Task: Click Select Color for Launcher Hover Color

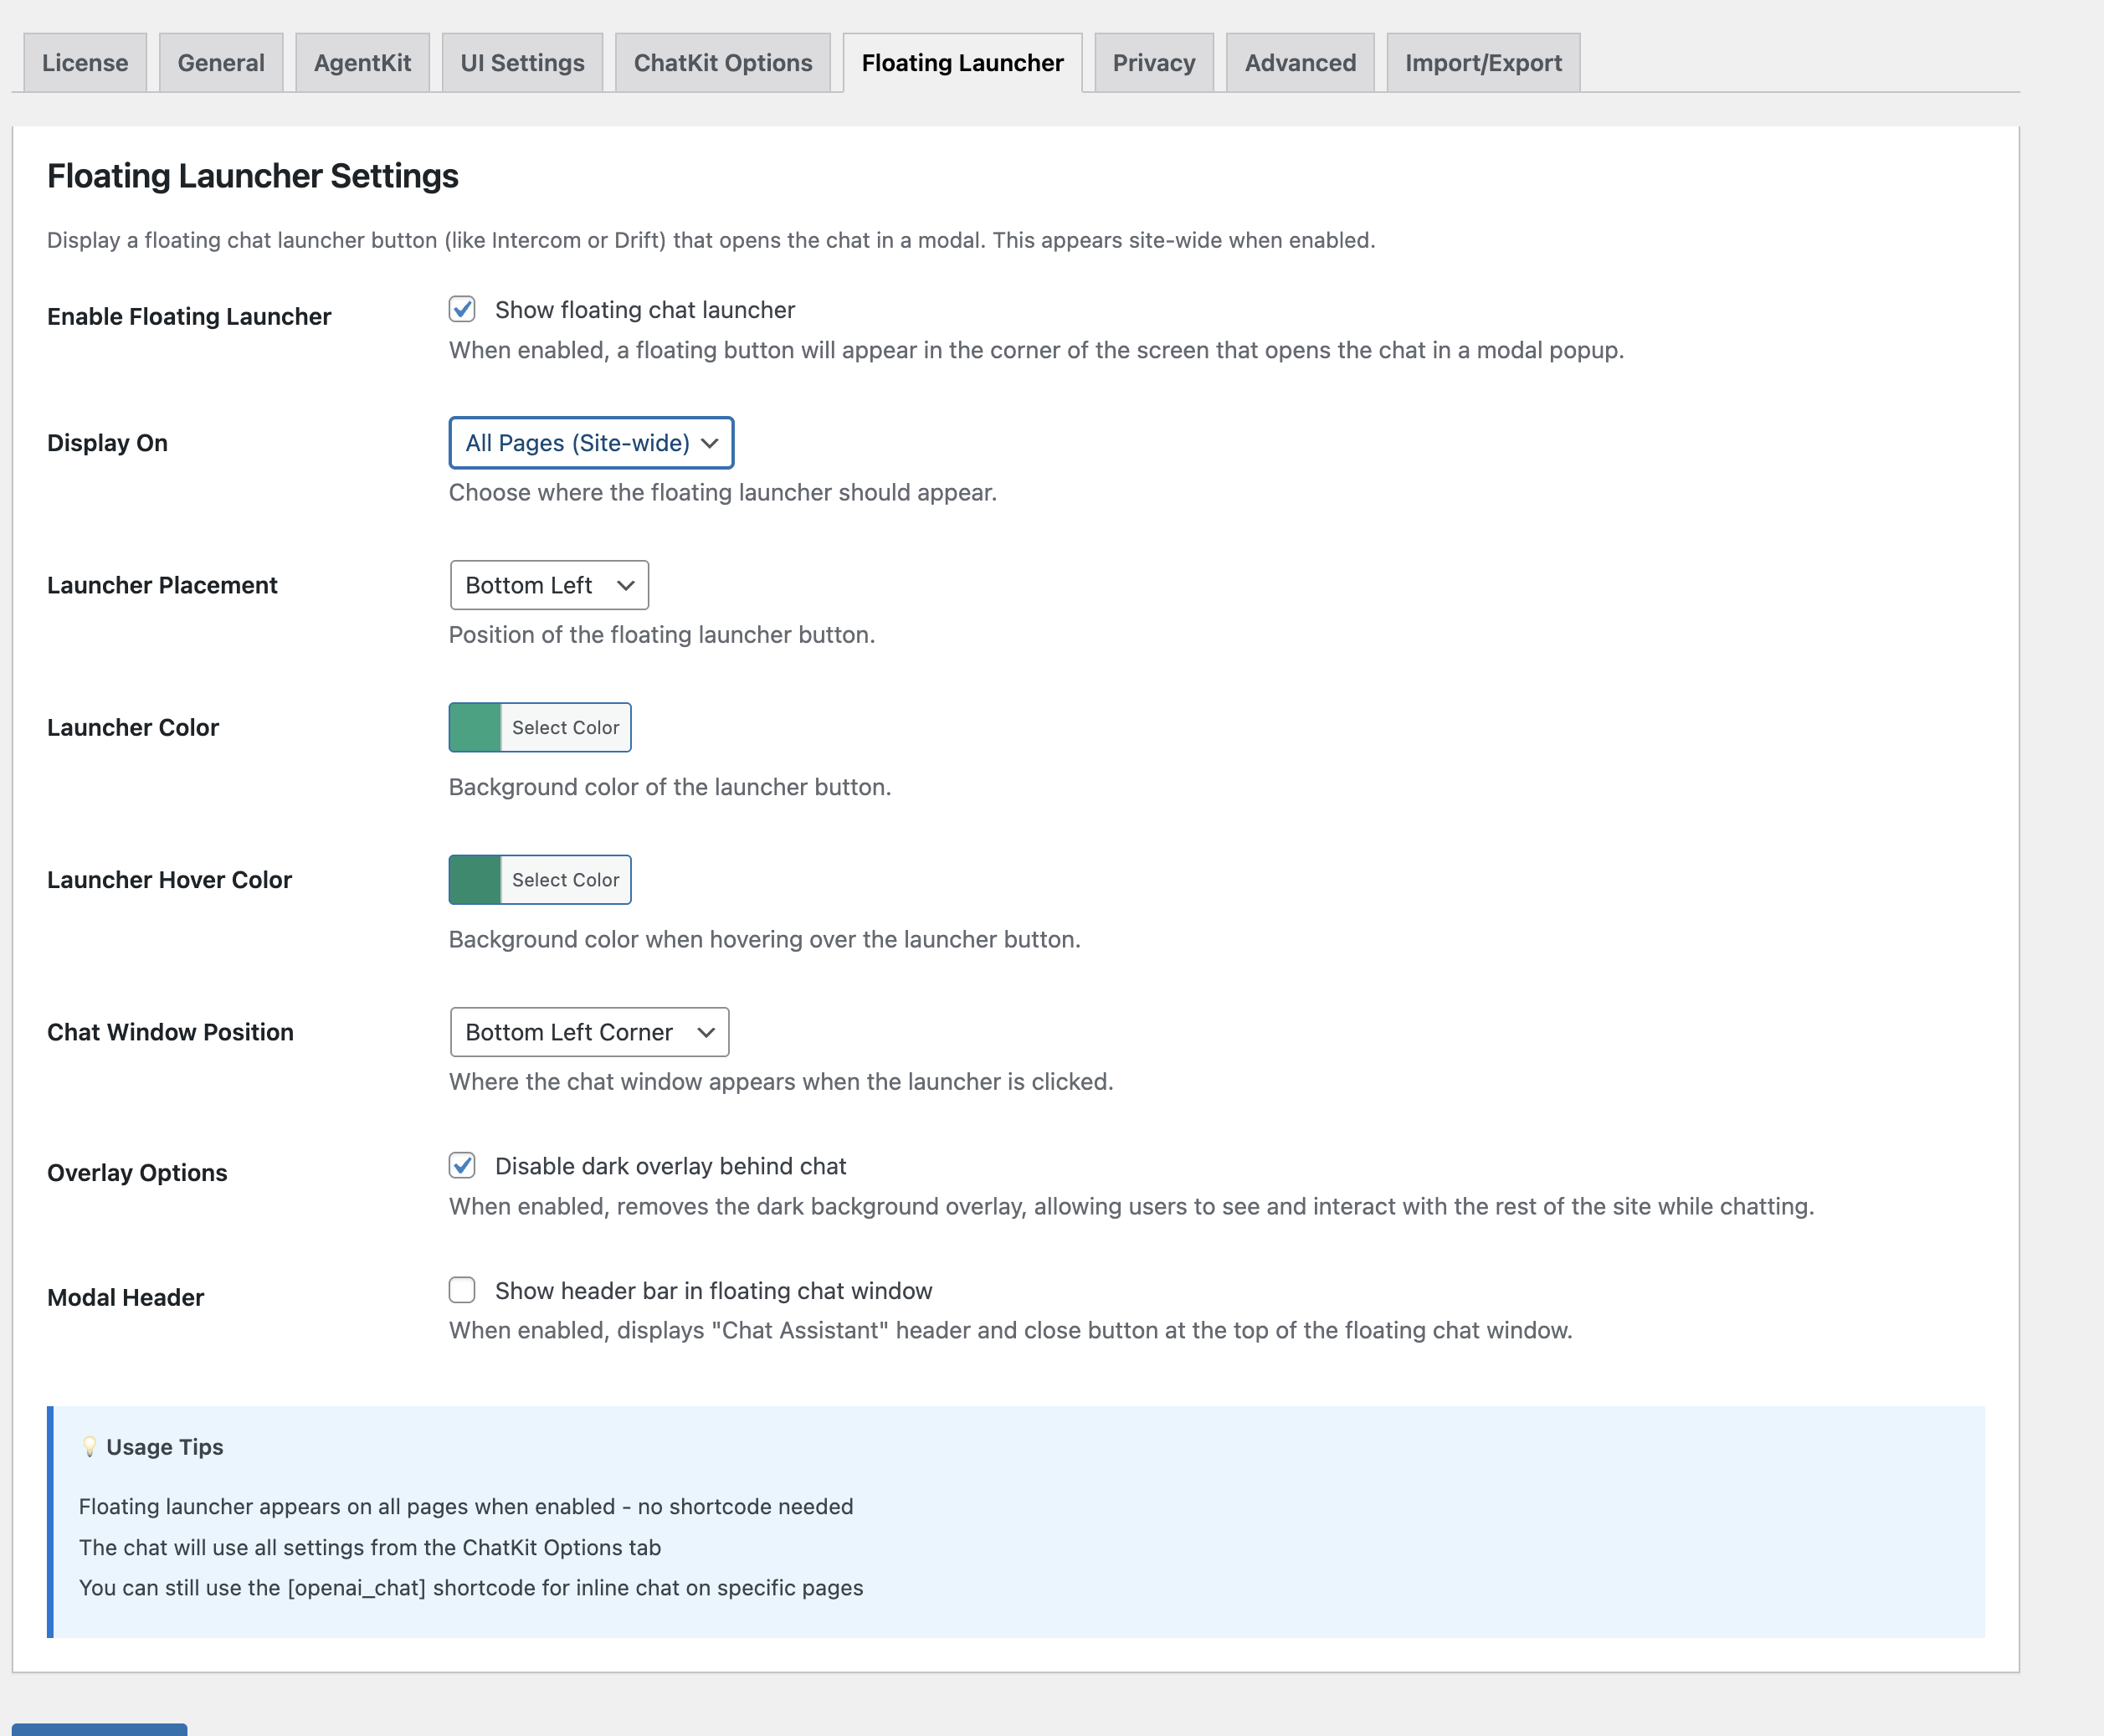Action: 565,880
